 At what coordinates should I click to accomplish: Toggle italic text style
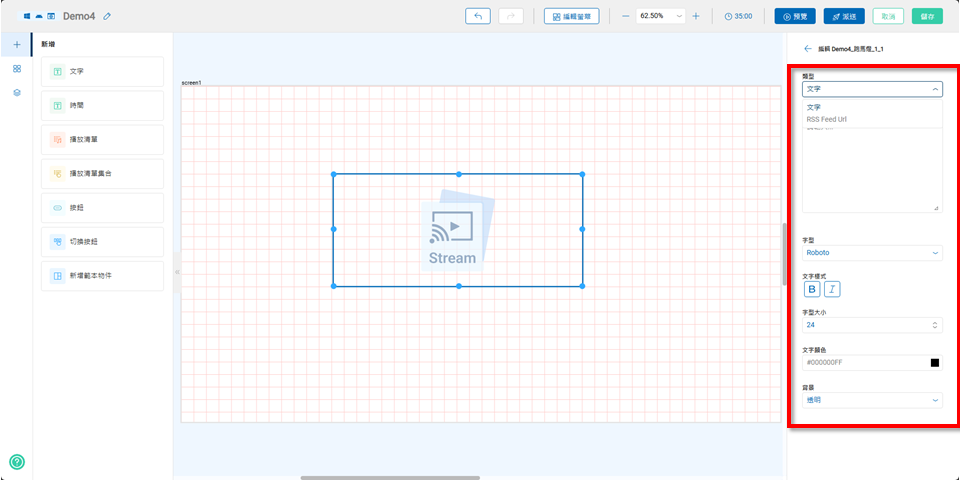pos(832,289)
